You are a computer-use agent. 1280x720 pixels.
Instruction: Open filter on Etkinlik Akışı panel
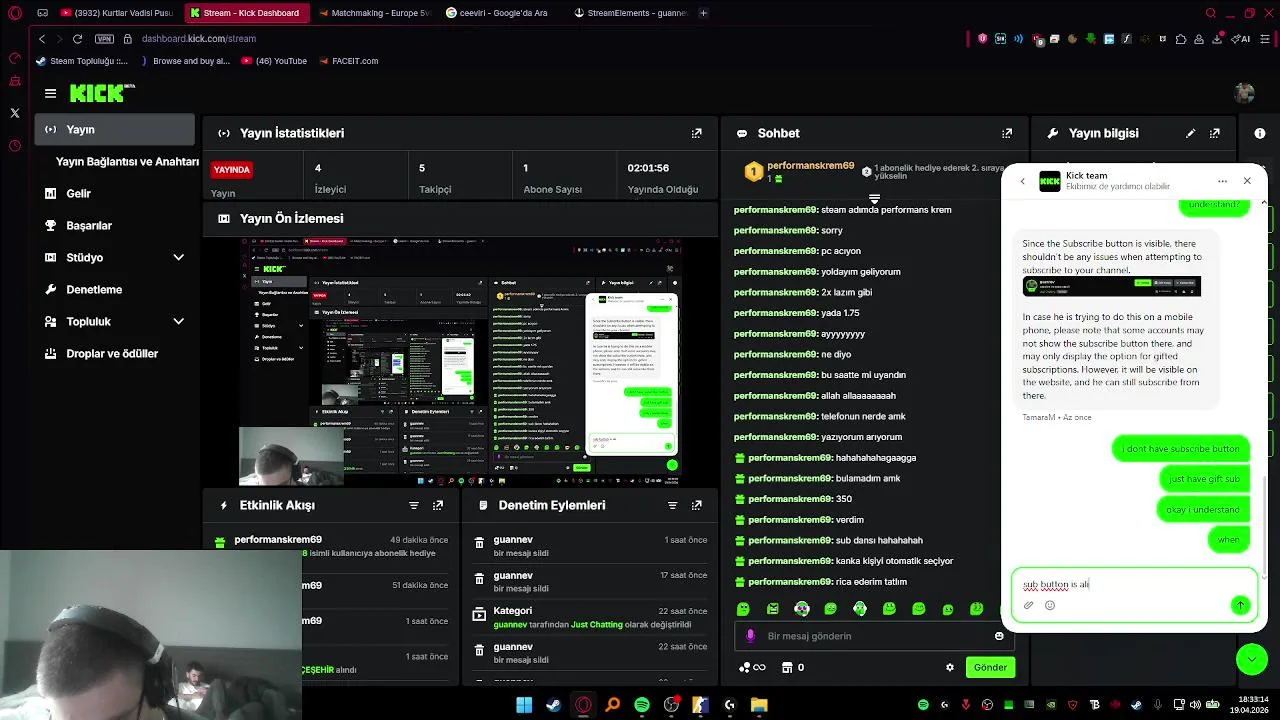click(414, 506)
